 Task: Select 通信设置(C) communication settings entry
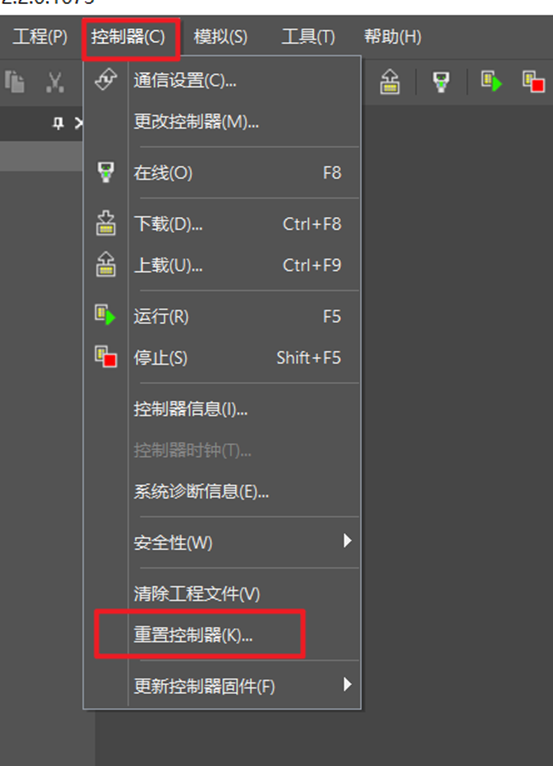(x=222, y=80)
